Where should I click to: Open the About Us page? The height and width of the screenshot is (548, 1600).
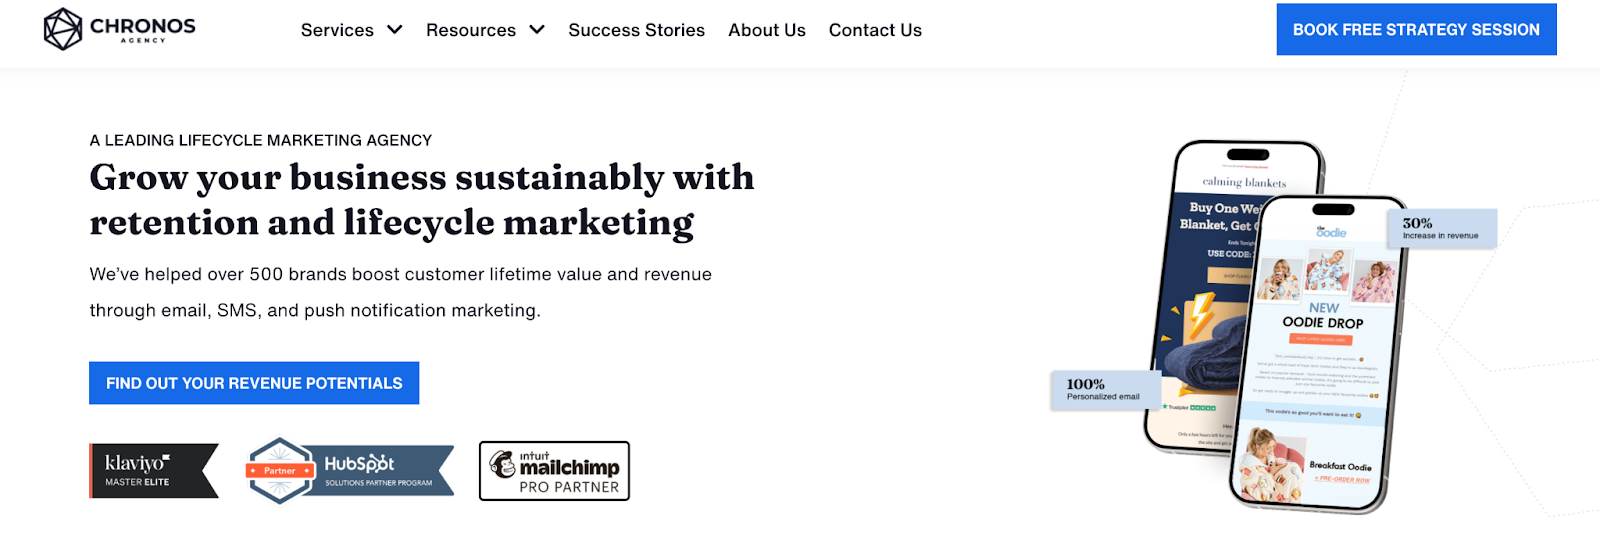(x=767, y=30)
